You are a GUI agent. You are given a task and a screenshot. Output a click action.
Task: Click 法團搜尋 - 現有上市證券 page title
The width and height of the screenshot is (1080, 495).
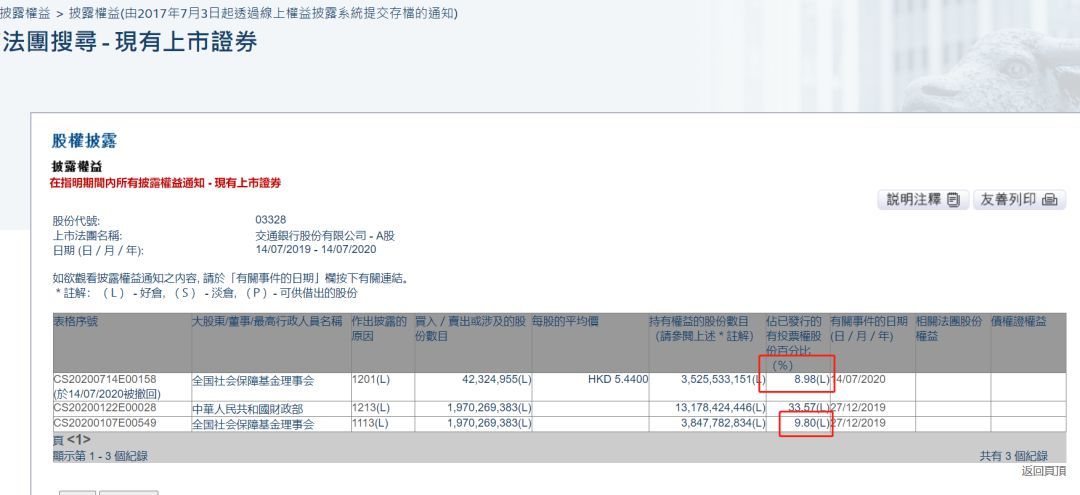click(129, 42)
